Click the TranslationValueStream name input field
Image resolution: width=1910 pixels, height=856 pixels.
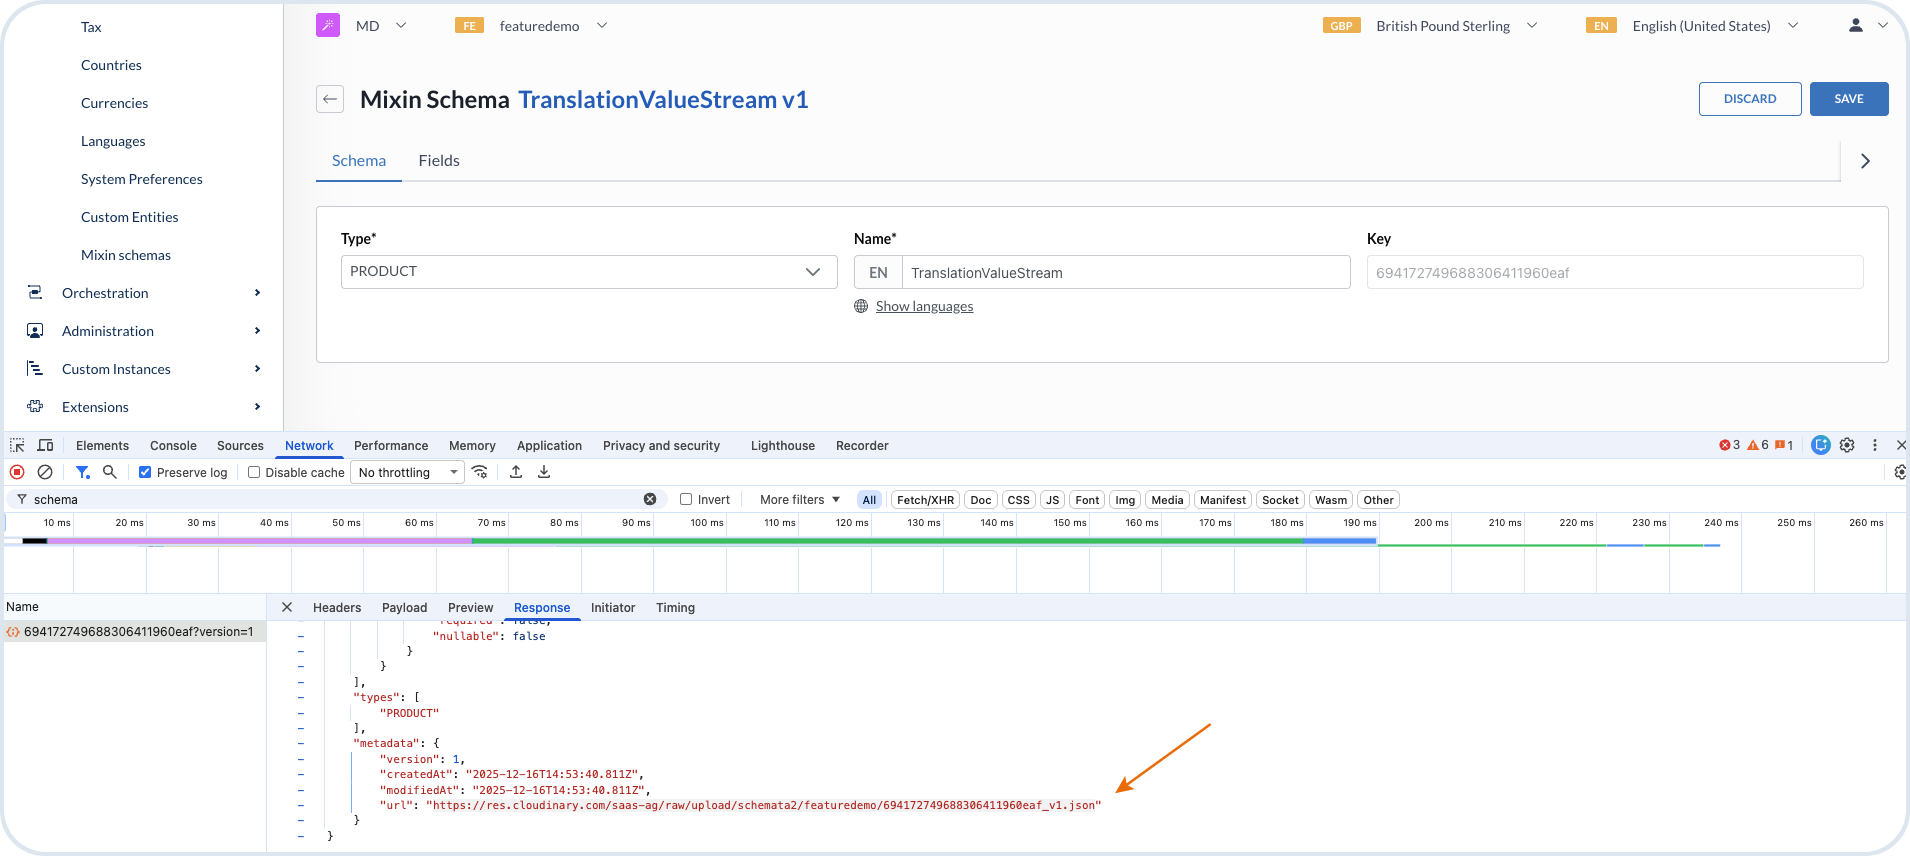click(x=1125, y=273)
